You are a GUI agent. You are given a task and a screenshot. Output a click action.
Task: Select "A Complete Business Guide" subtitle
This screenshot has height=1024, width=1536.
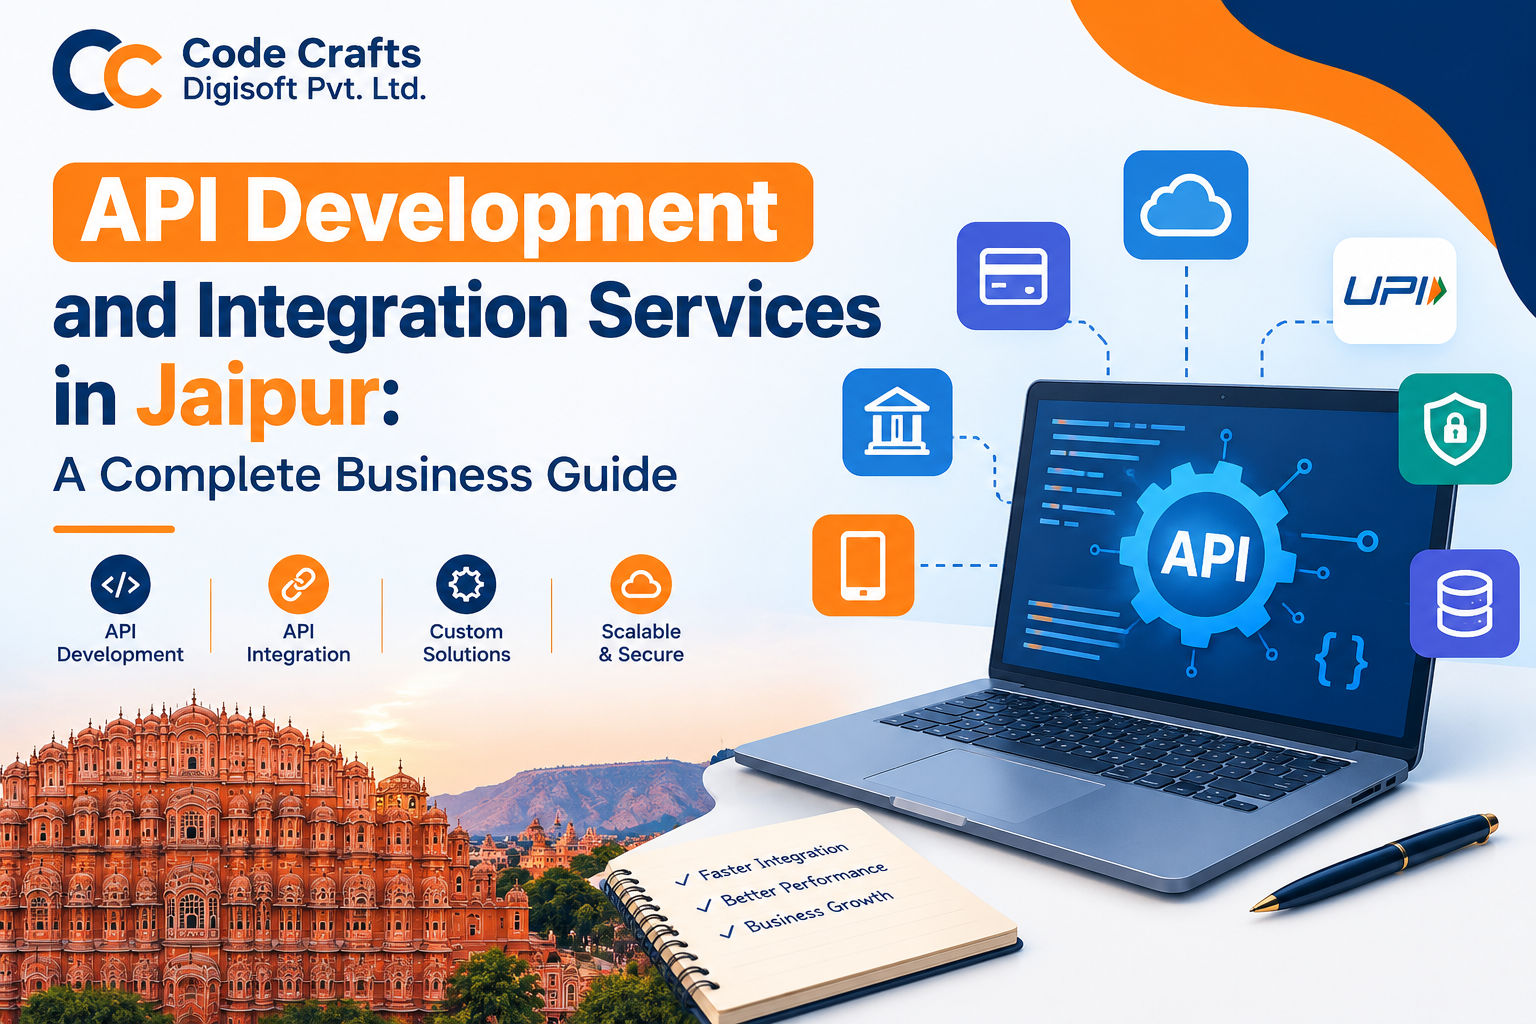(365, 475)
